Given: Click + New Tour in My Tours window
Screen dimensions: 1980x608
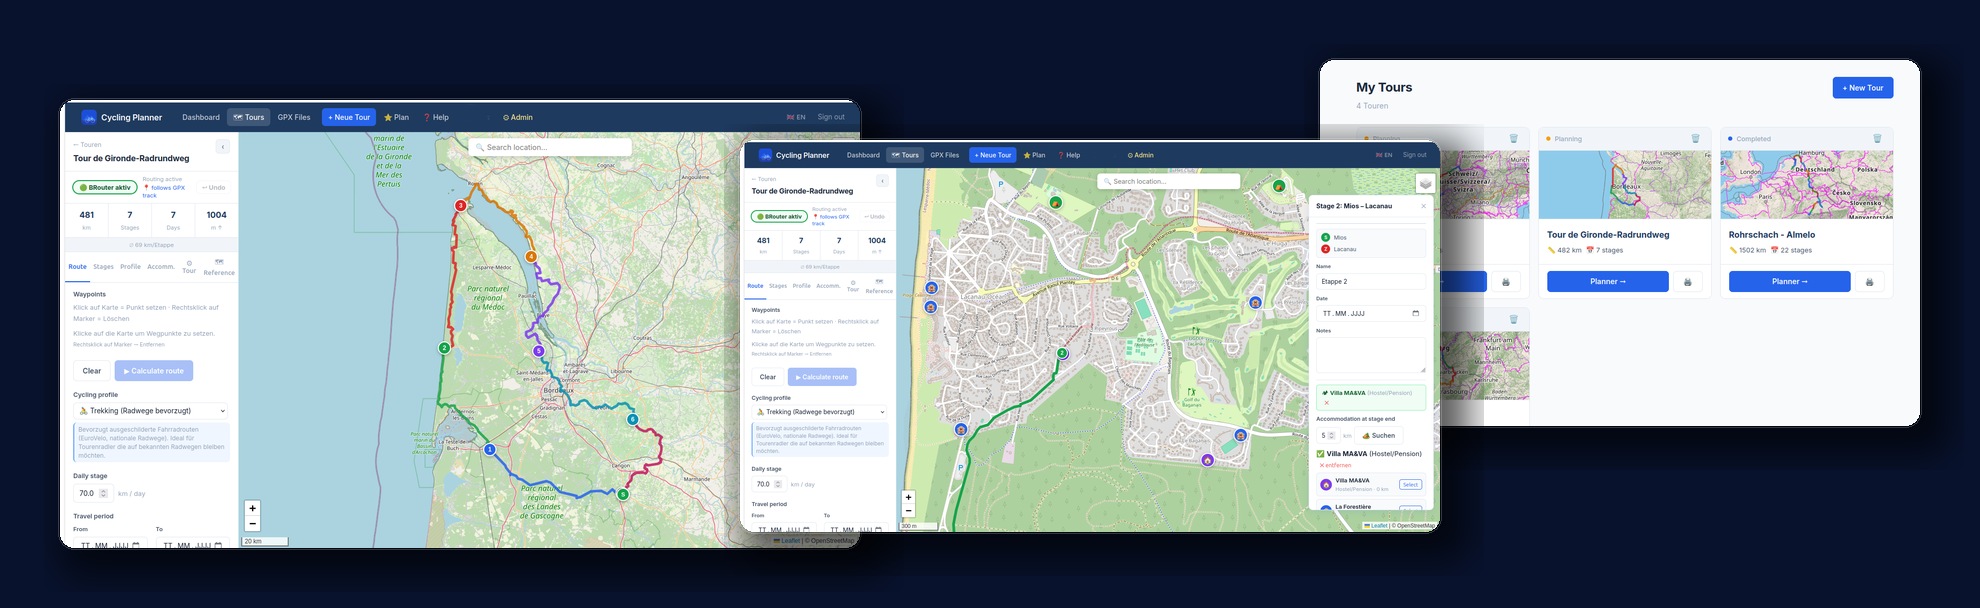Looking at the screenshot, I should click(1862, 88).
